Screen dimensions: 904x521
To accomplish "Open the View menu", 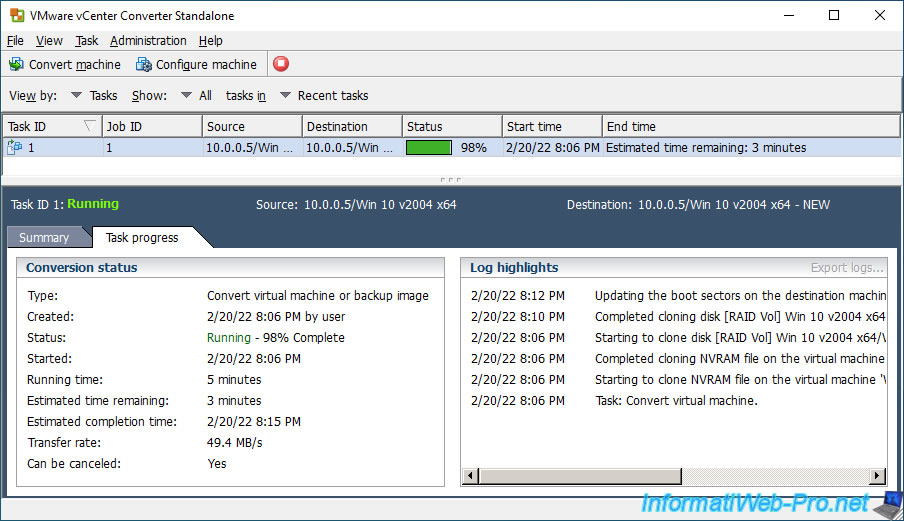I will [49, 41].
